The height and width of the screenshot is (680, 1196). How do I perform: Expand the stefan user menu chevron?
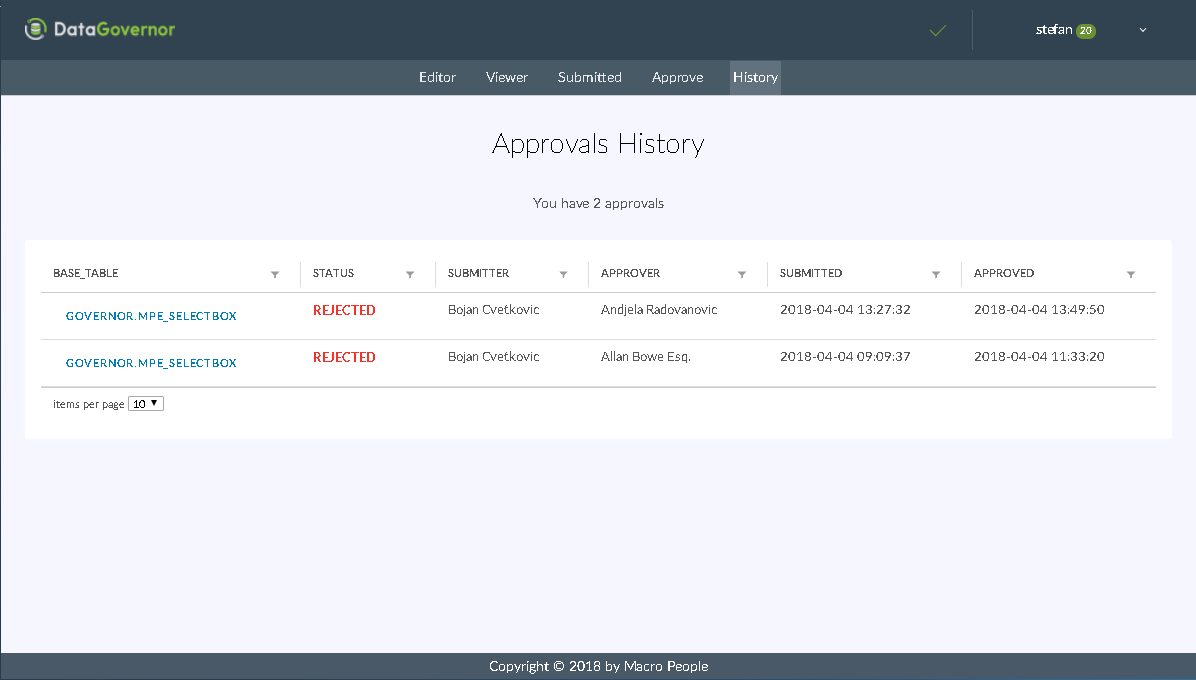click(1143, 30)
